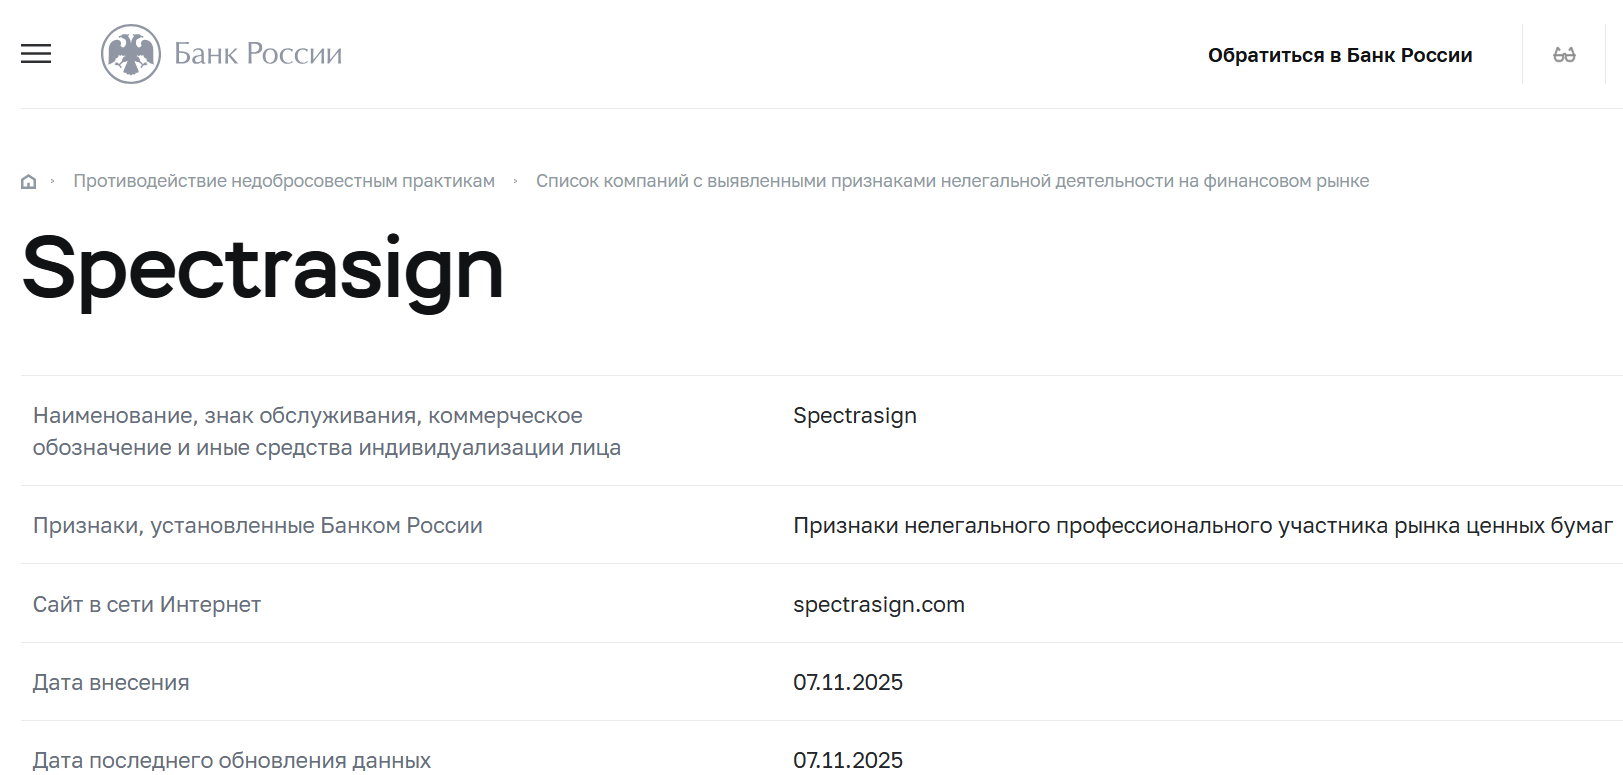Click the first breadcrumb chevron separator
The height and width of the screenshot is (775, 1623).
53,181
